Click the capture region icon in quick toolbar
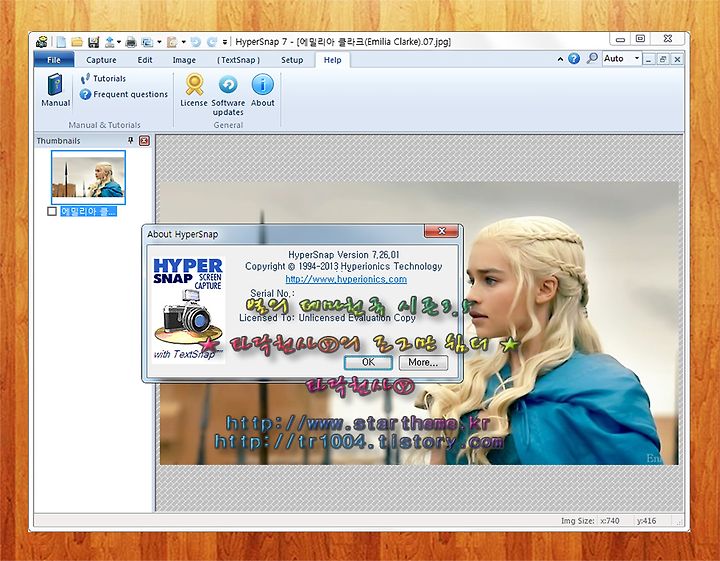The height and width of the screenshot is (561, 720). point(147,42)
